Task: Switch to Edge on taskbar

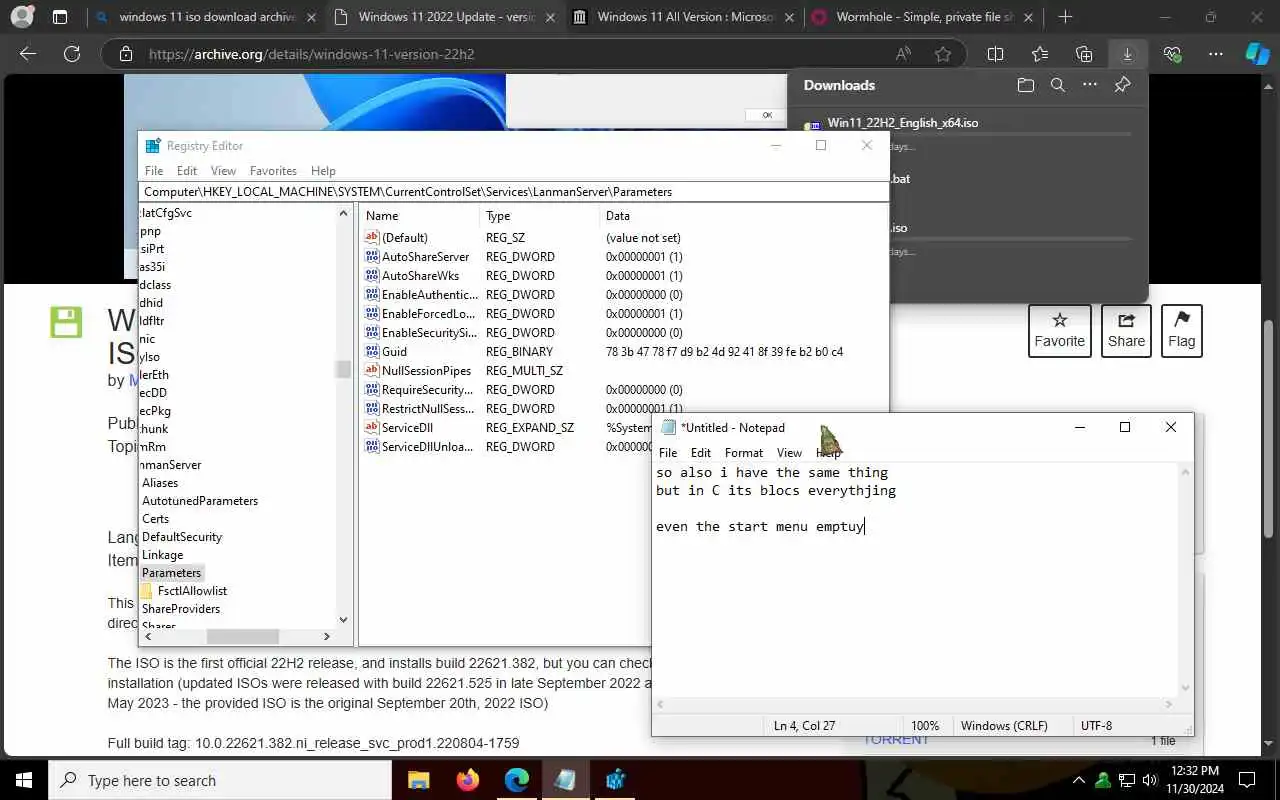Action: [517, 780]
